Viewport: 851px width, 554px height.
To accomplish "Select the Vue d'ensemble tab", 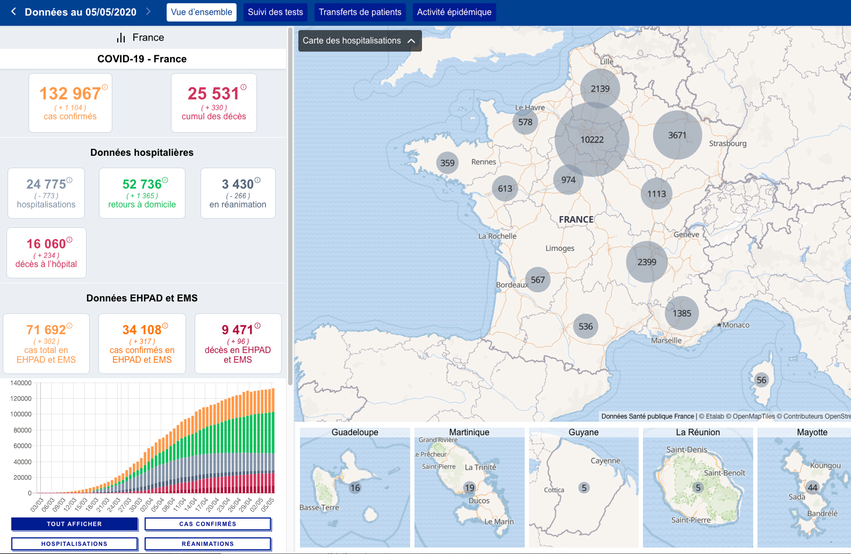I will 201,12.
